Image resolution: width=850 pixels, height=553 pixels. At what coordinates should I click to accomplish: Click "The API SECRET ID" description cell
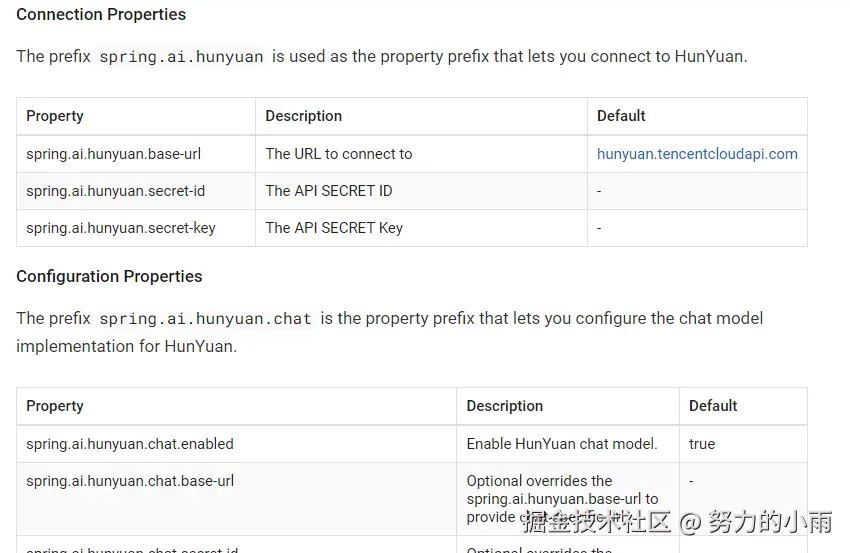click(x=329, y=191)
